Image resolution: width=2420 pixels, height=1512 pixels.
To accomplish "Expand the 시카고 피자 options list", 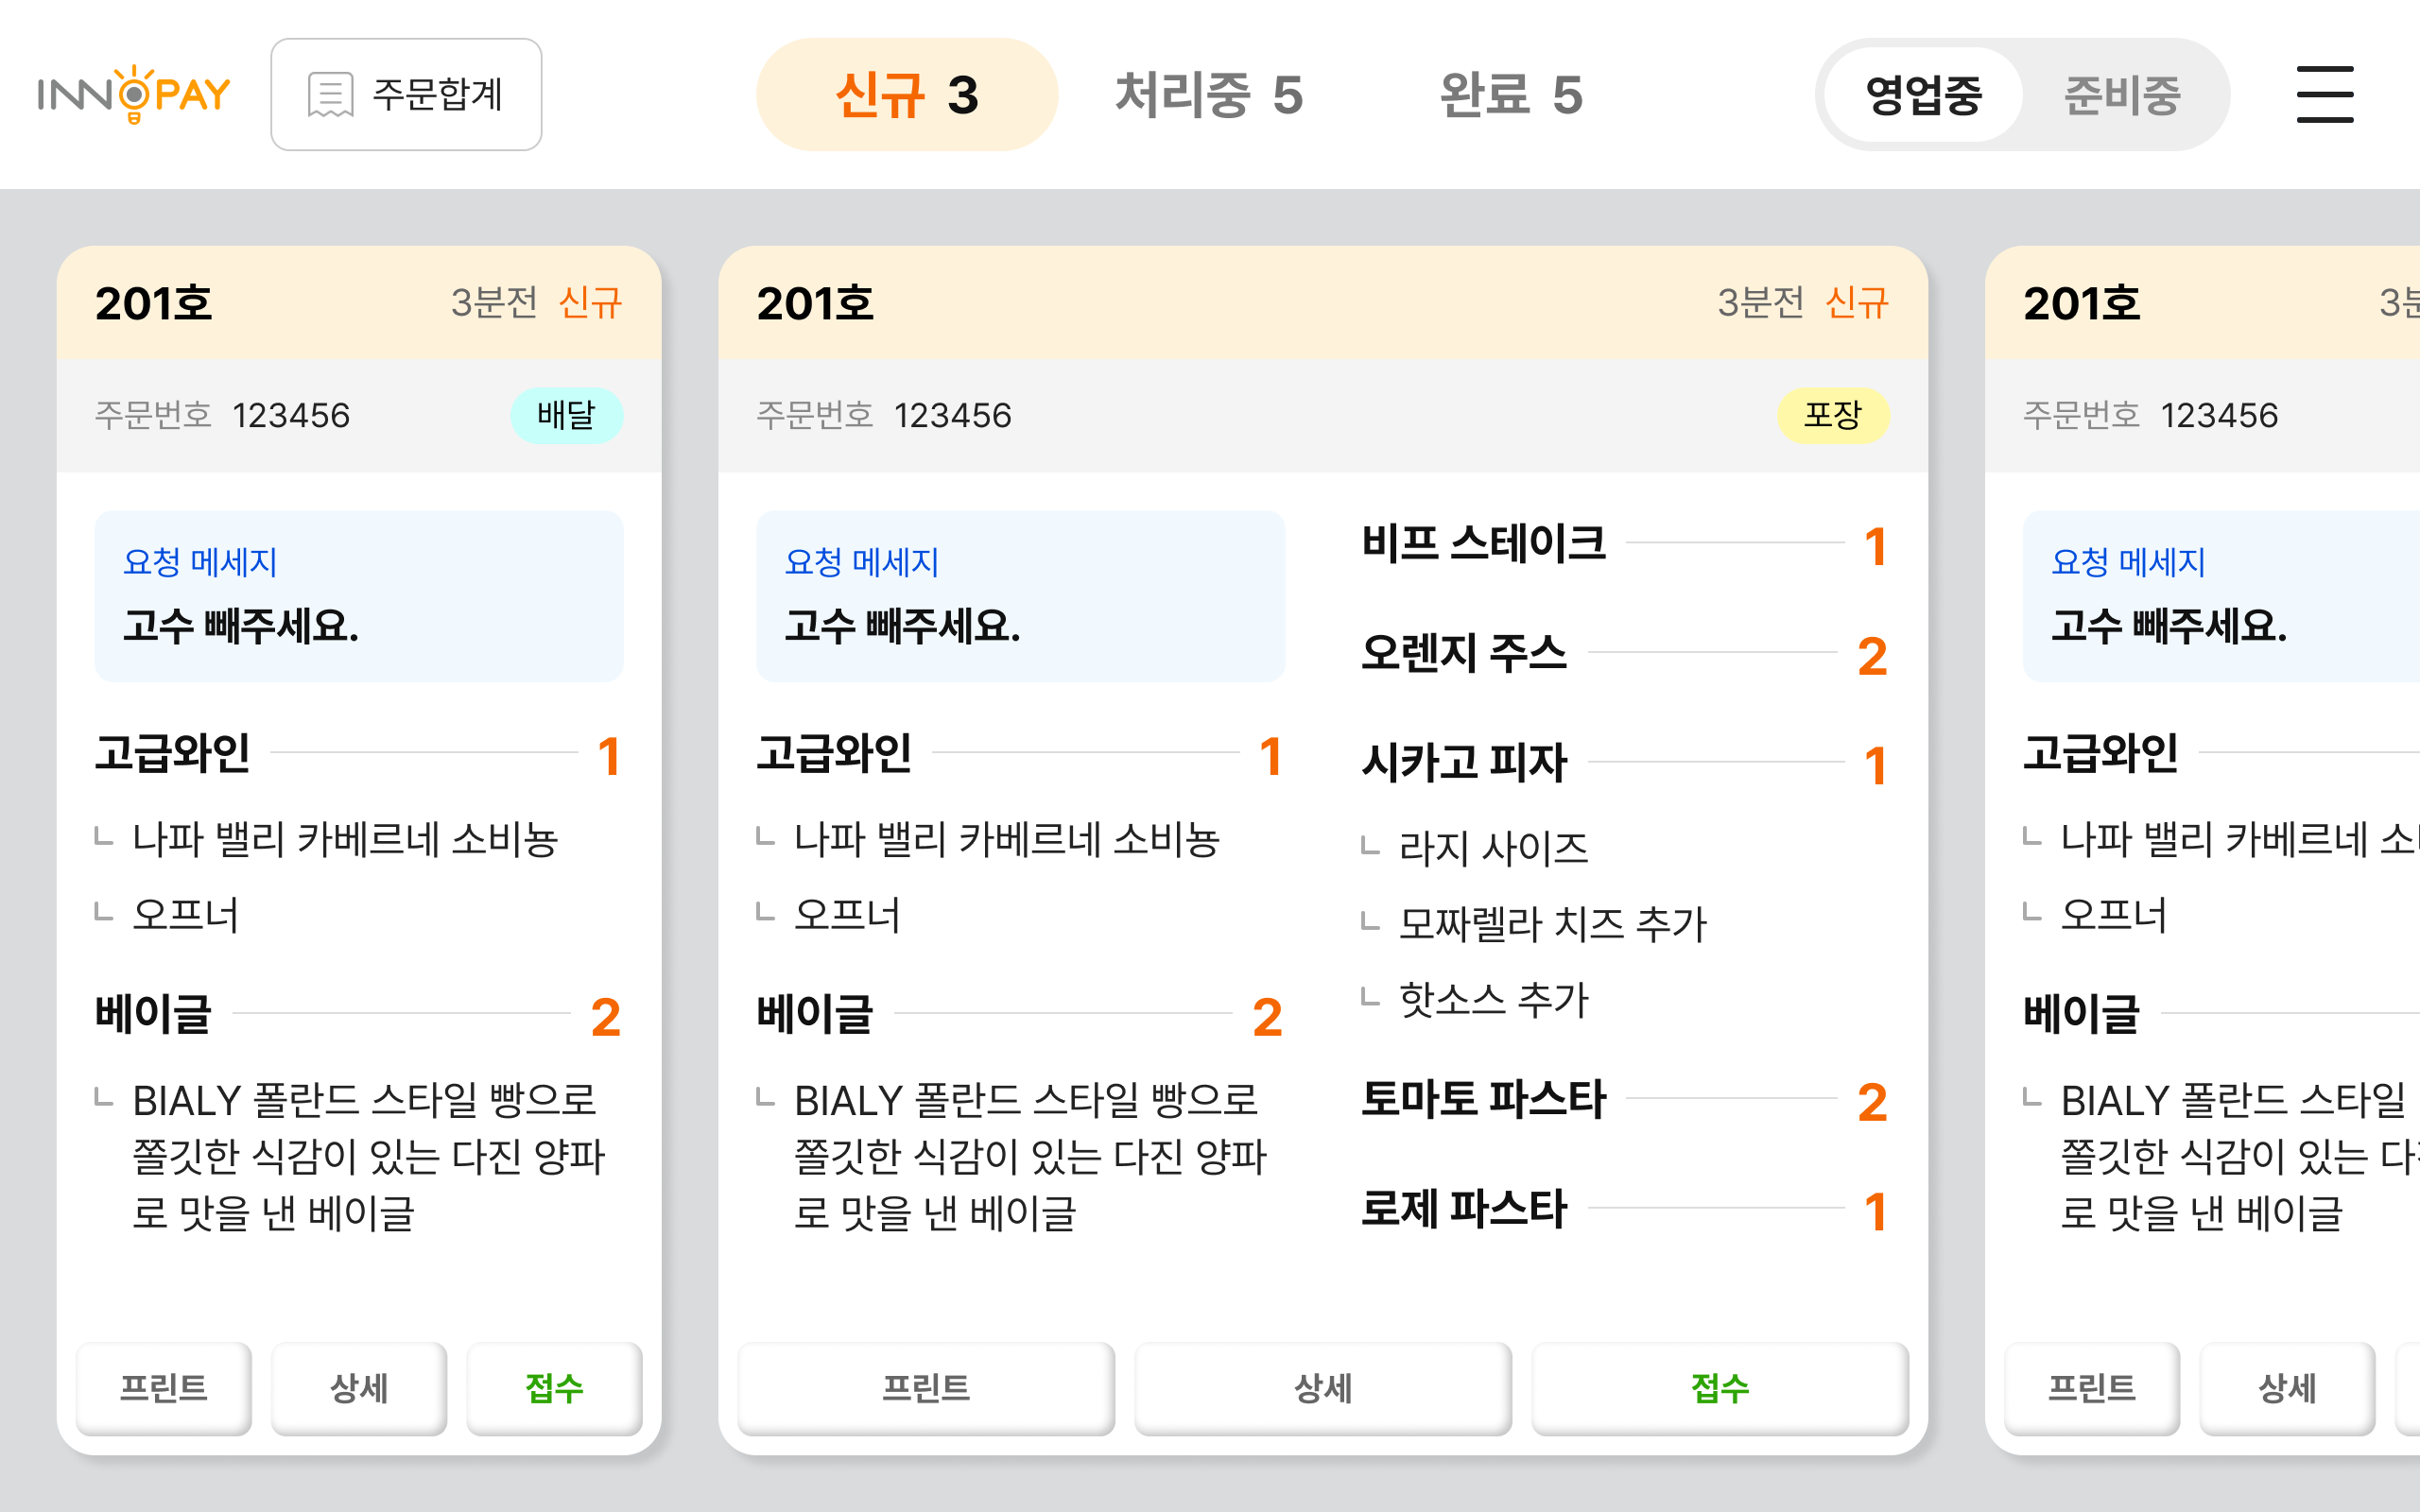I will point(1466,761).
